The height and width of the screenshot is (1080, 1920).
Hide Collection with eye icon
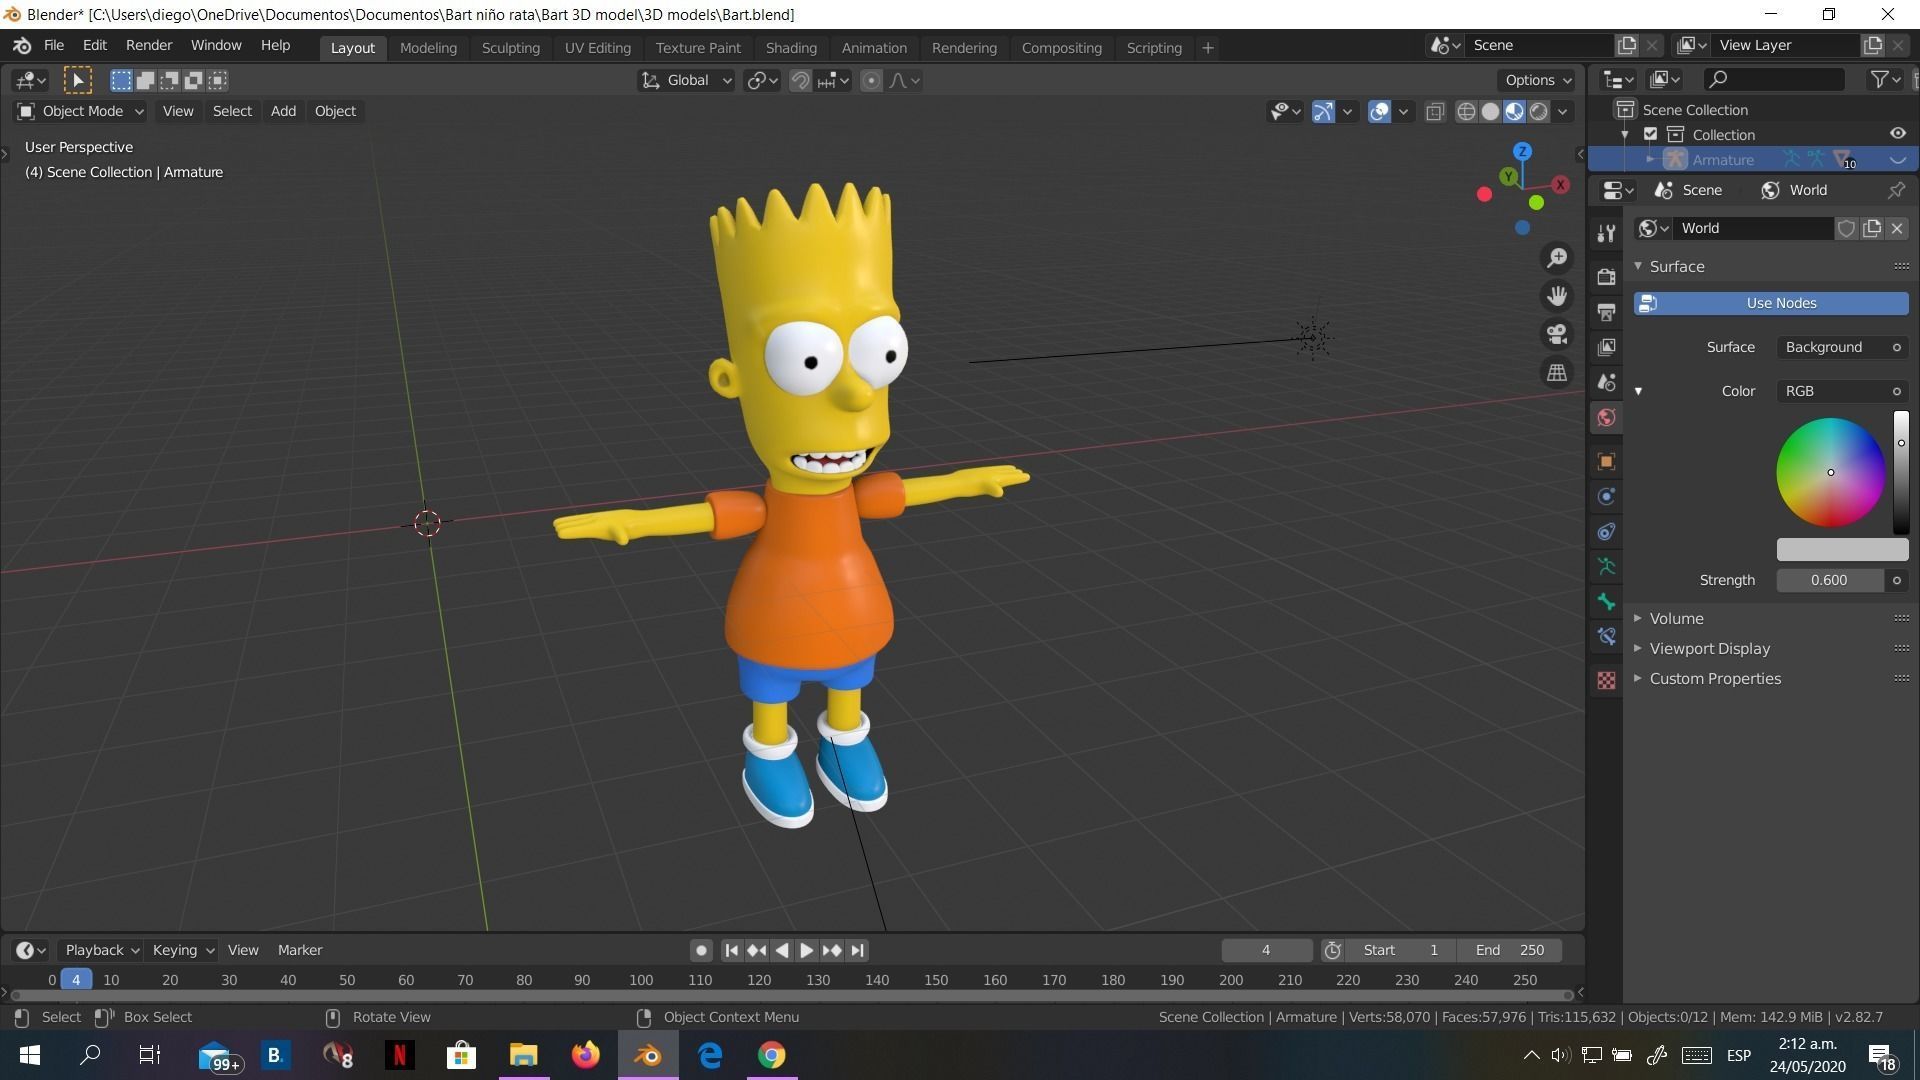point(1897,134)
